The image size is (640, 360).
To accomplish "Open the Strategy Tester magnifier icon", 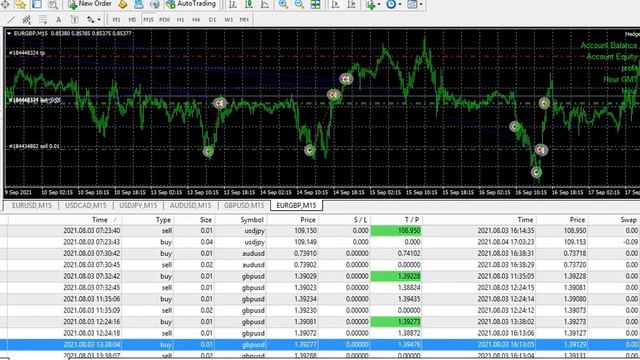I will (53, 4).
